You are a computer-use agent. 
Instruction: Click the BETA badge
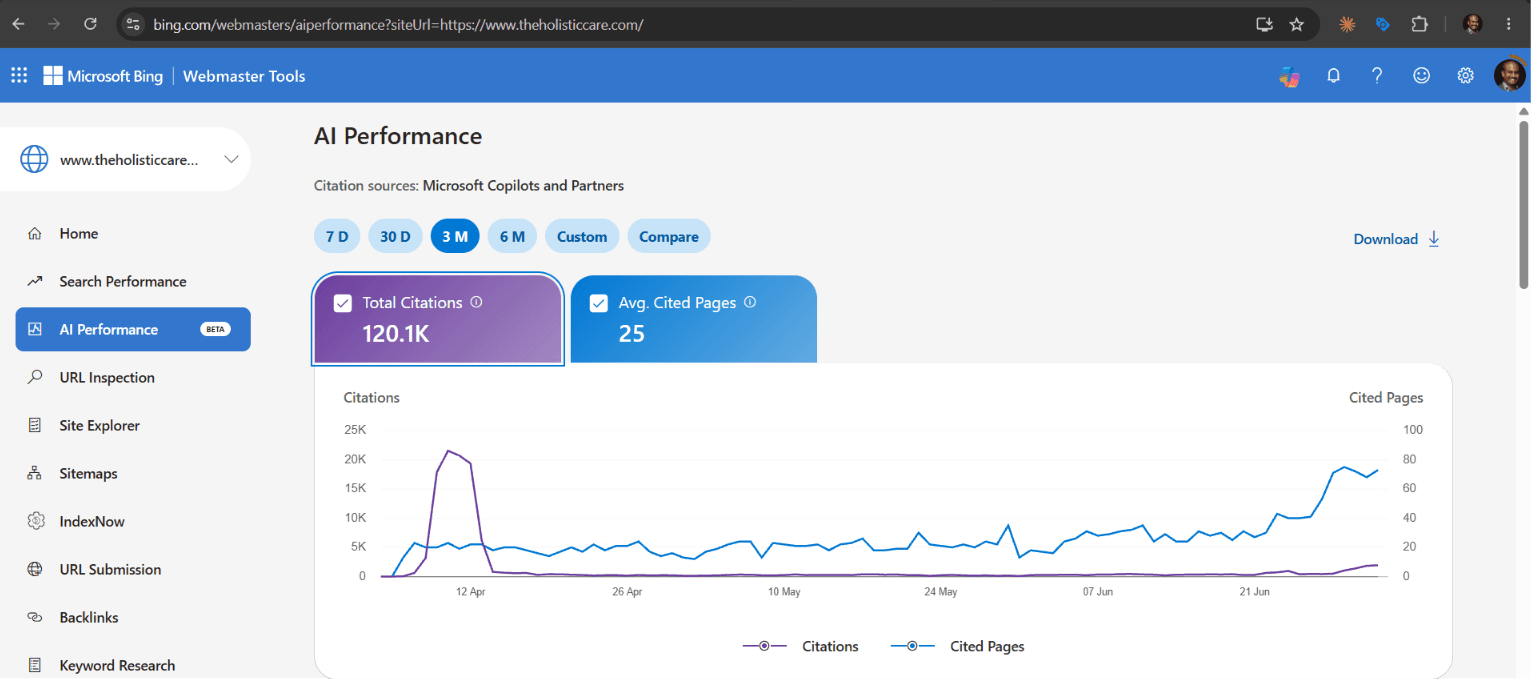(215, 330)
